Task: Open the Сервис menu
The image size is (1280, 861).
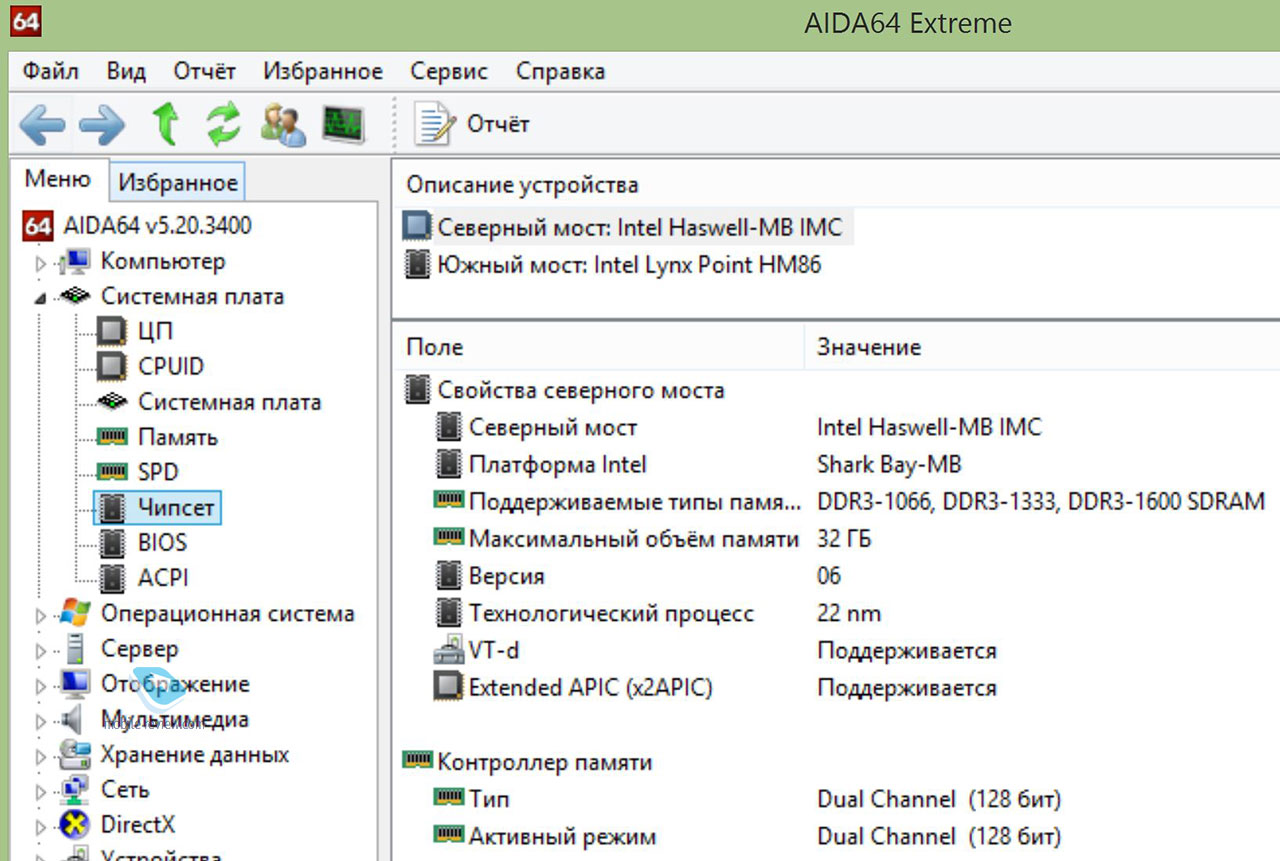Action: coord(449,72)
